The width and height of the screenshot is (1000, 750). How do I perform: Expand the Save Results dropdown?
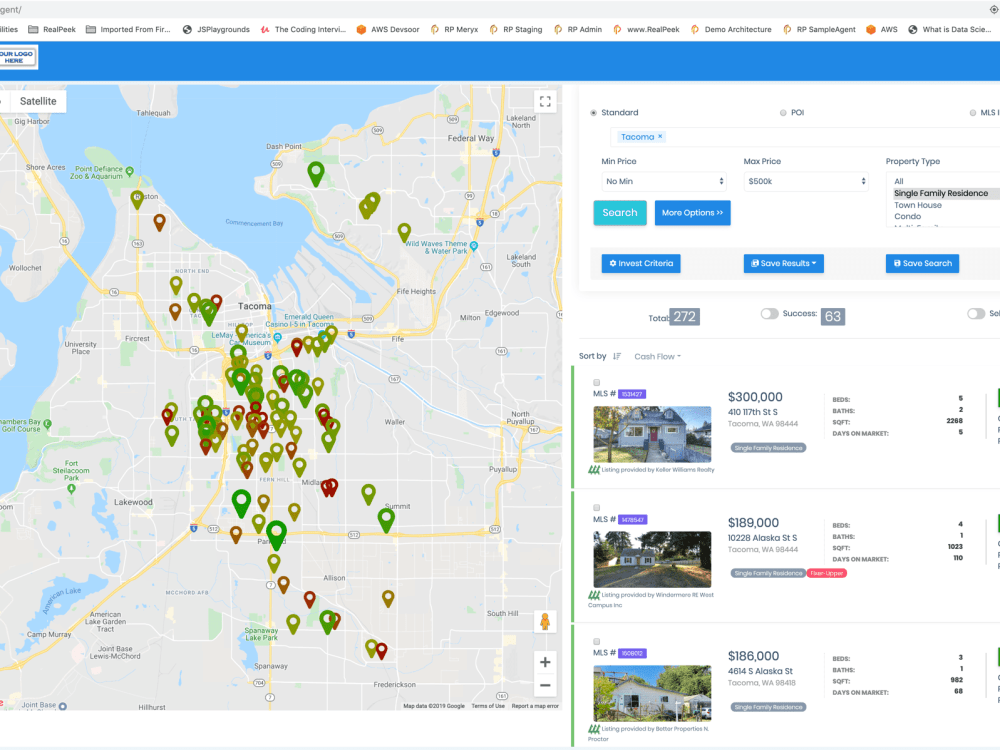[784, 263]
